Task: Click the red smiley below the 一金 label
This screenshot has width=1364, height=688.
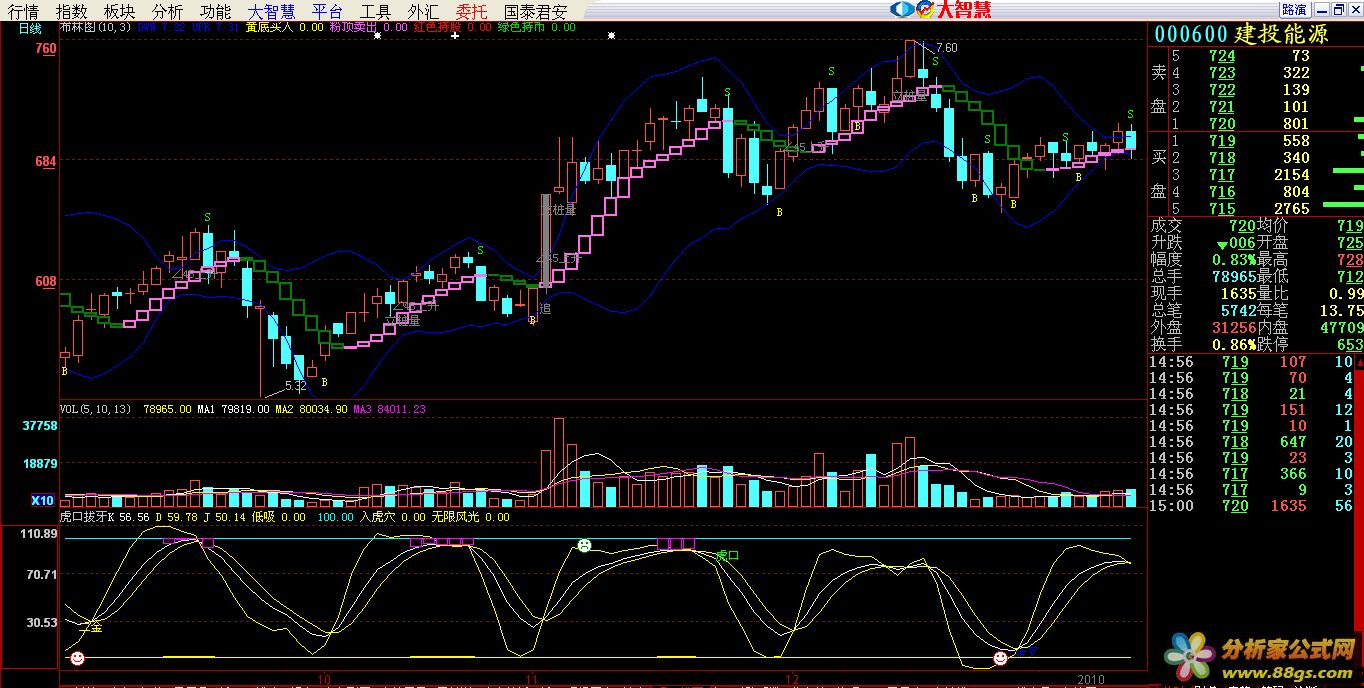Action: point(77,658)
